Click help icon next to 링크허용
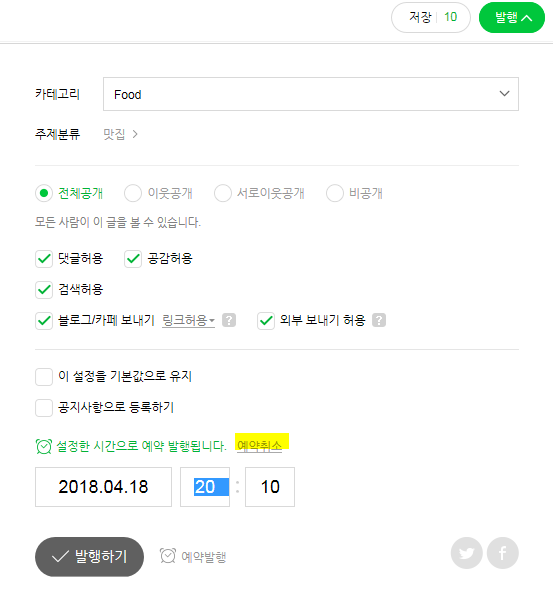Screen dimensions: 553x607 [x=229, y=320]
